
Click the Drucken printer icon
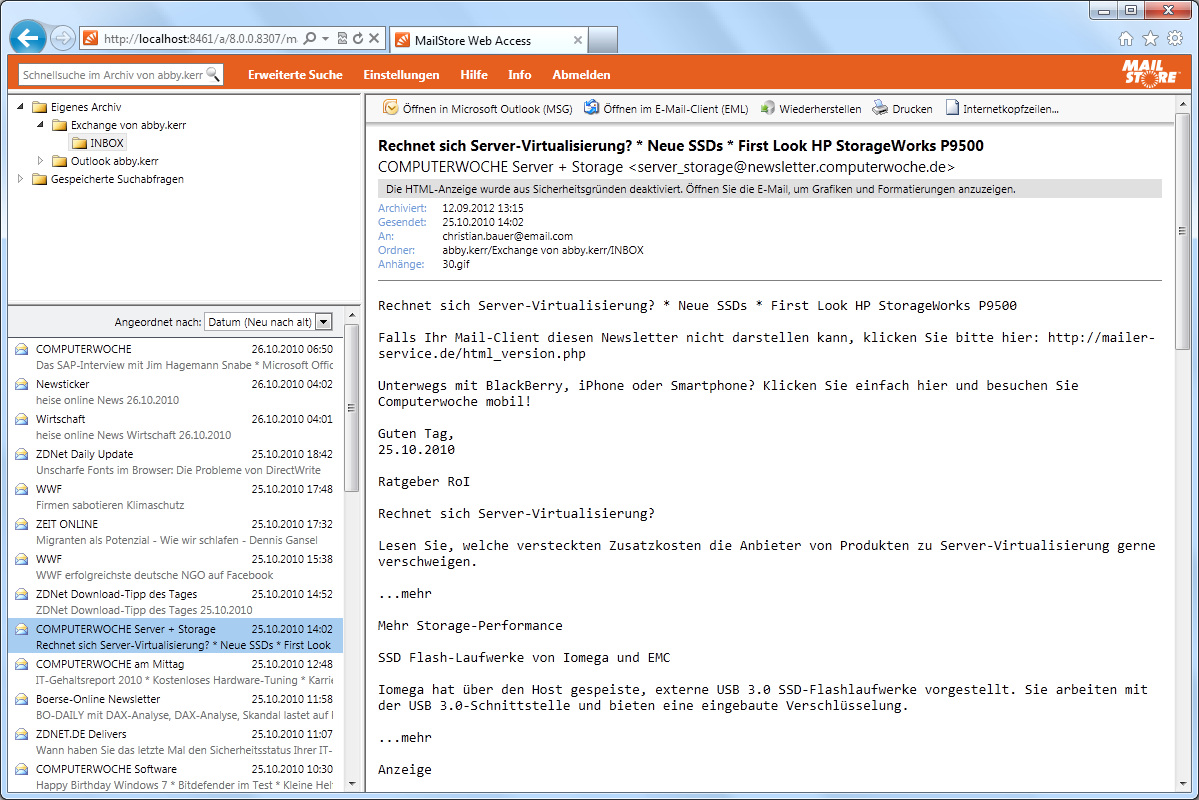880,108
